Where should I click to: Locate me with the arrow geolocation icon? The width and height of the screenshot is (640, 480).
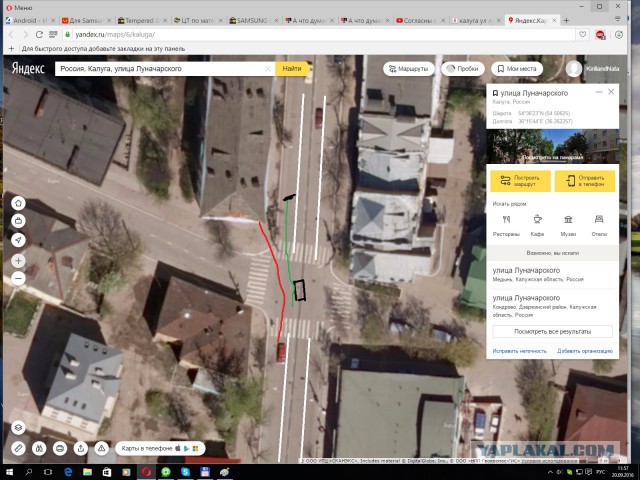(x=18, y=240)
